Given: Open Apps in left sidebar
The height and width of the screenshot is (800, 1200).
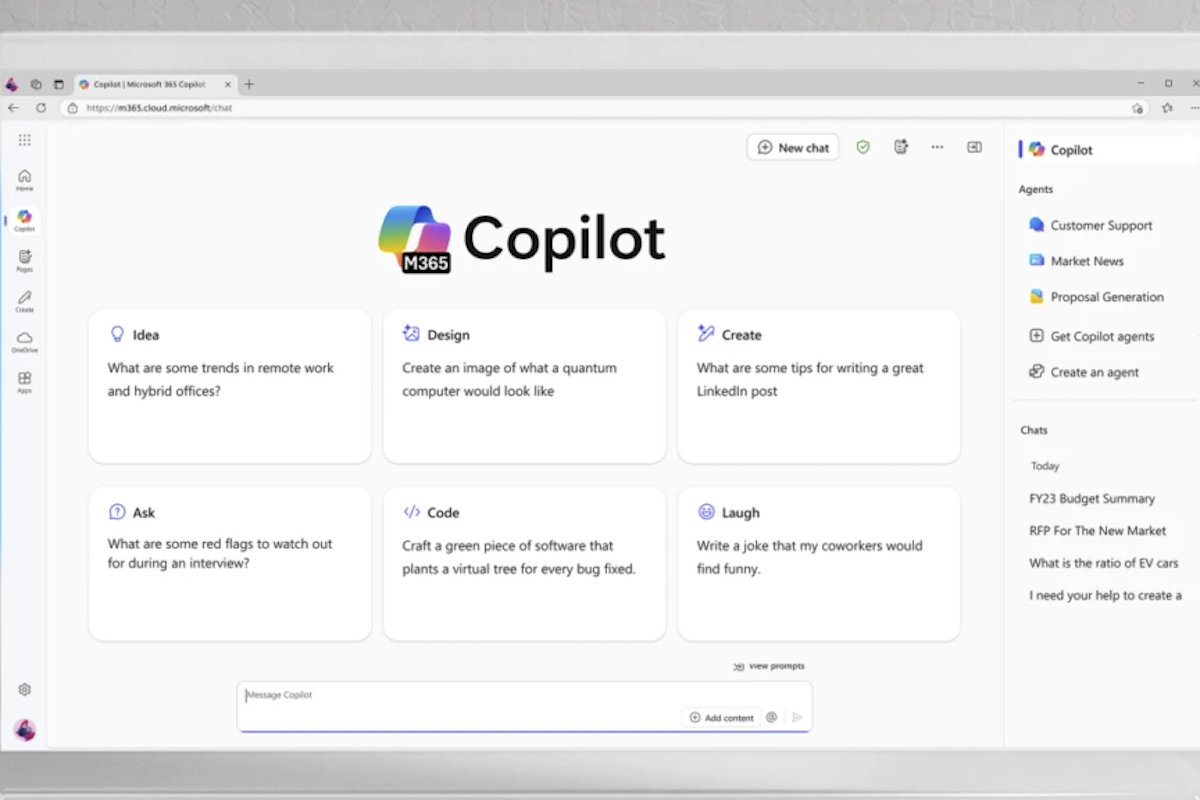Looking at the screenshot, I should 25,382.
